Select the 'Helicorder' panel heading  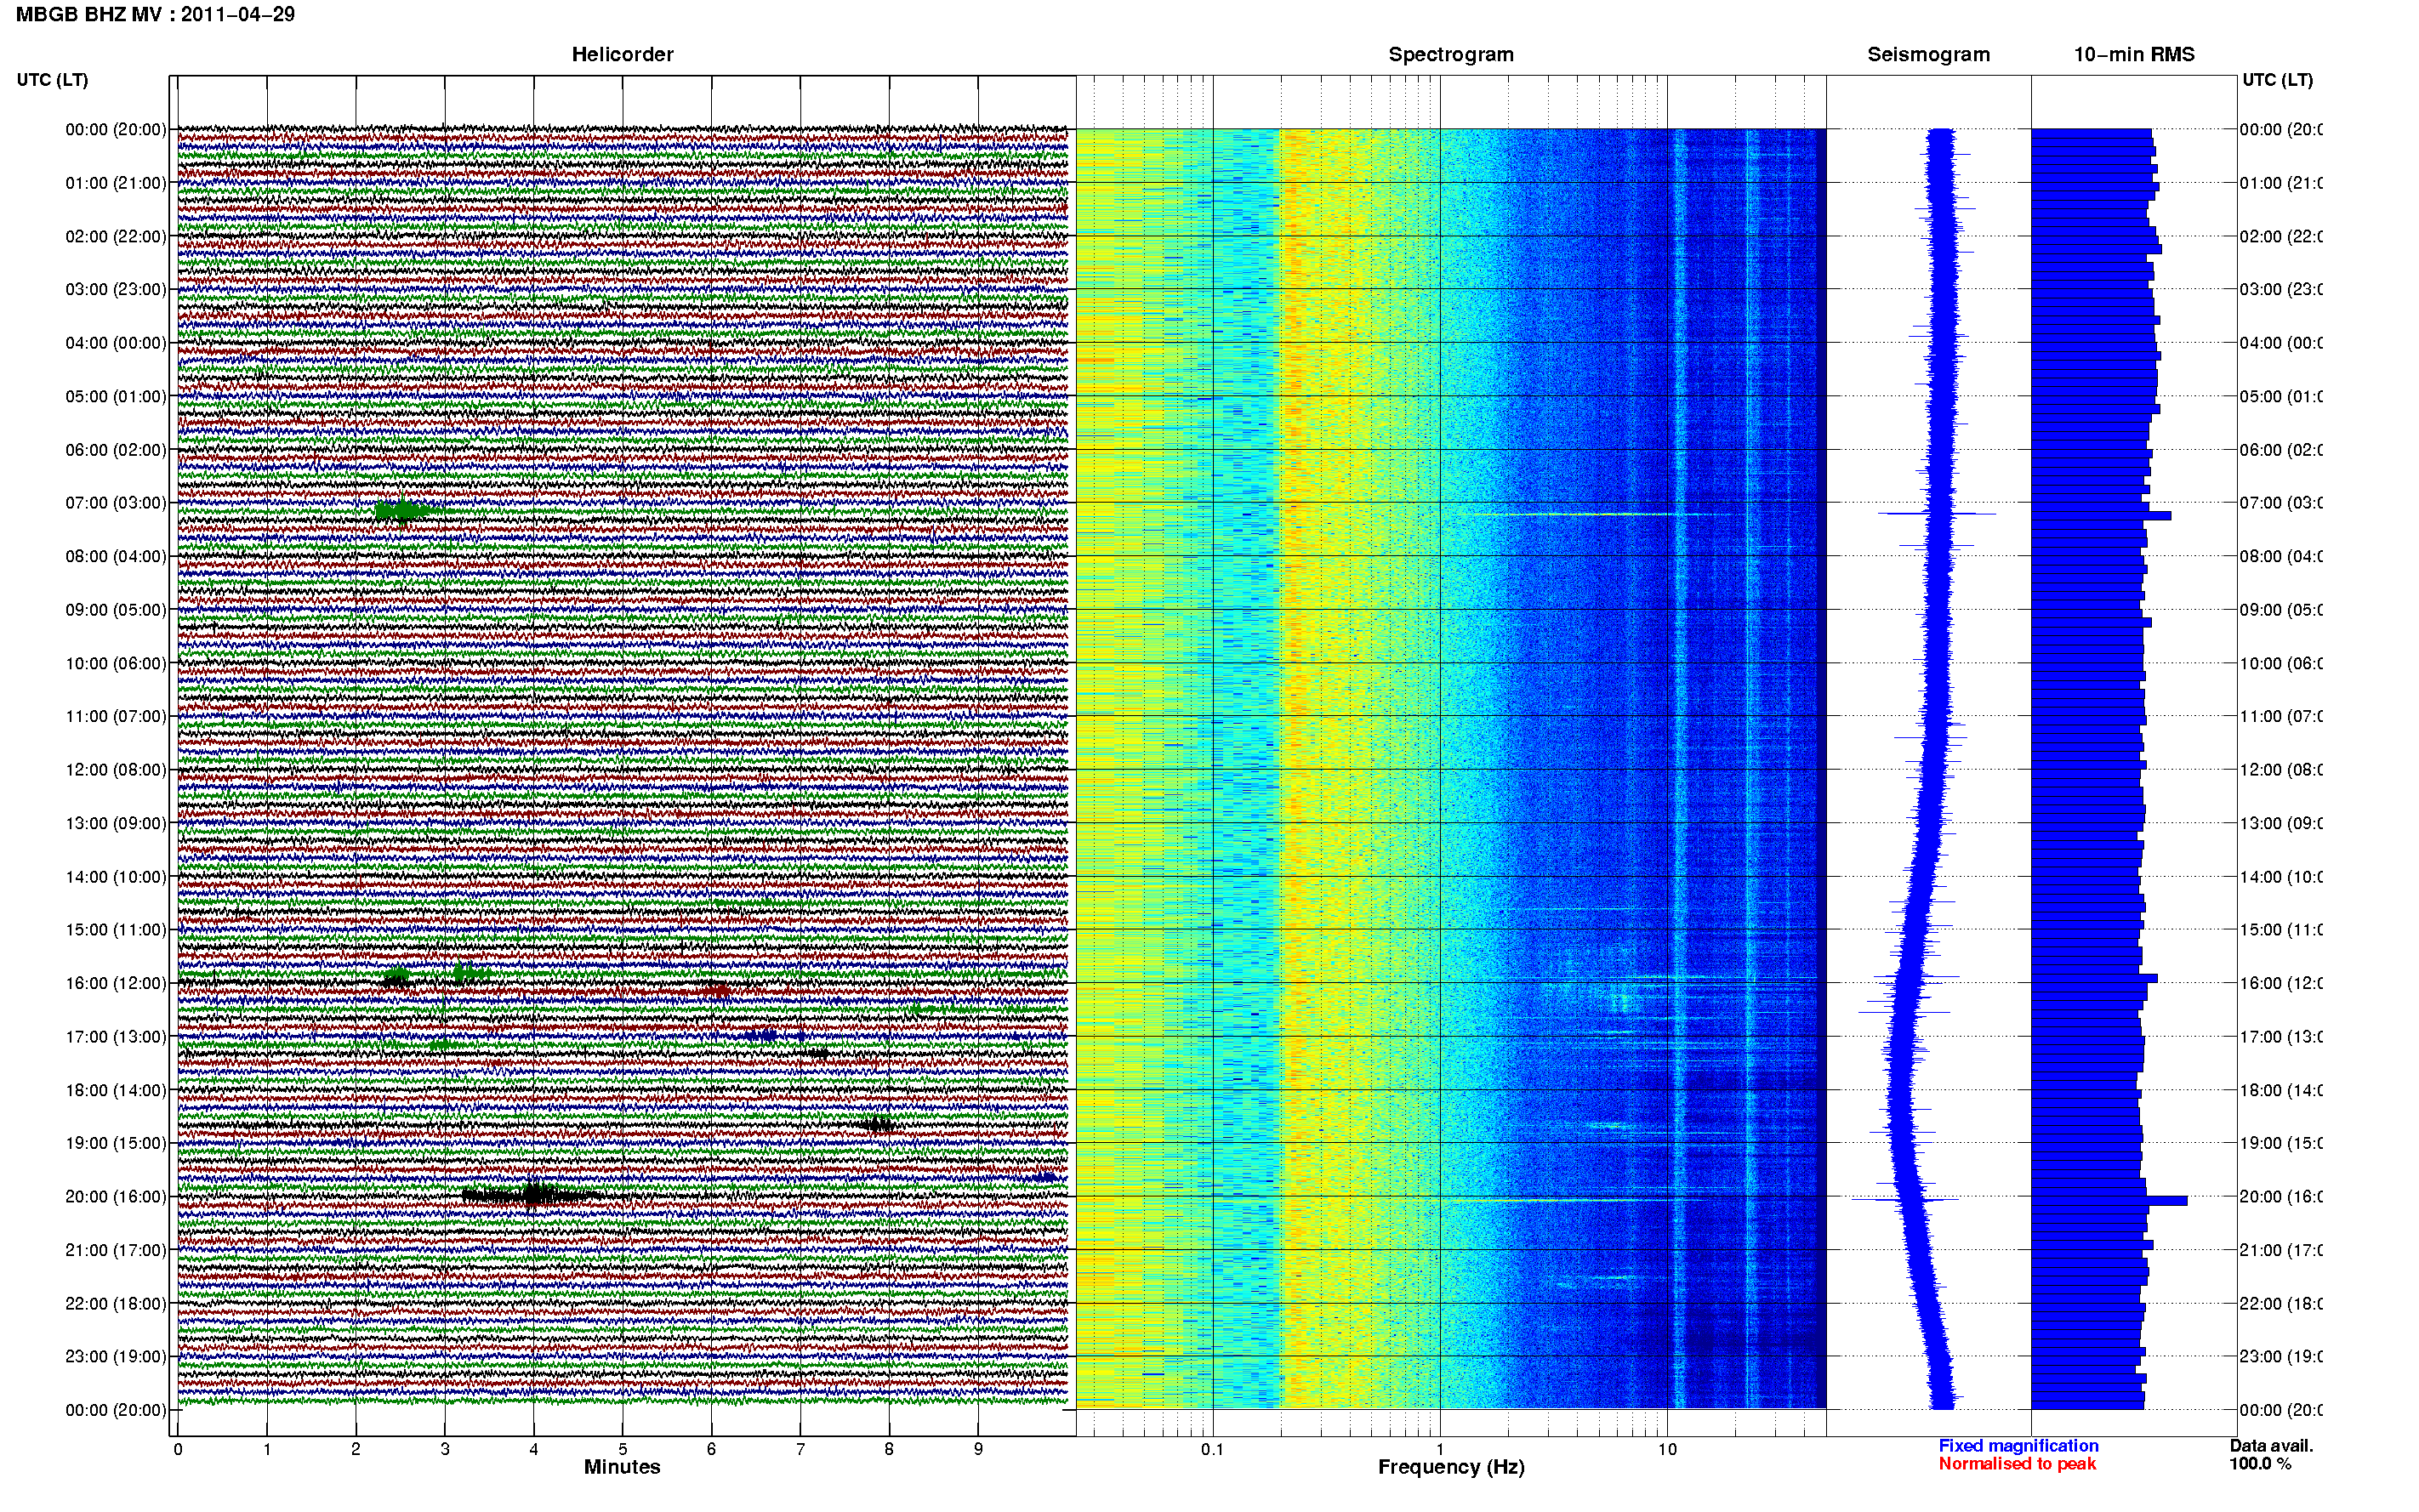click(x=622, y=54)
